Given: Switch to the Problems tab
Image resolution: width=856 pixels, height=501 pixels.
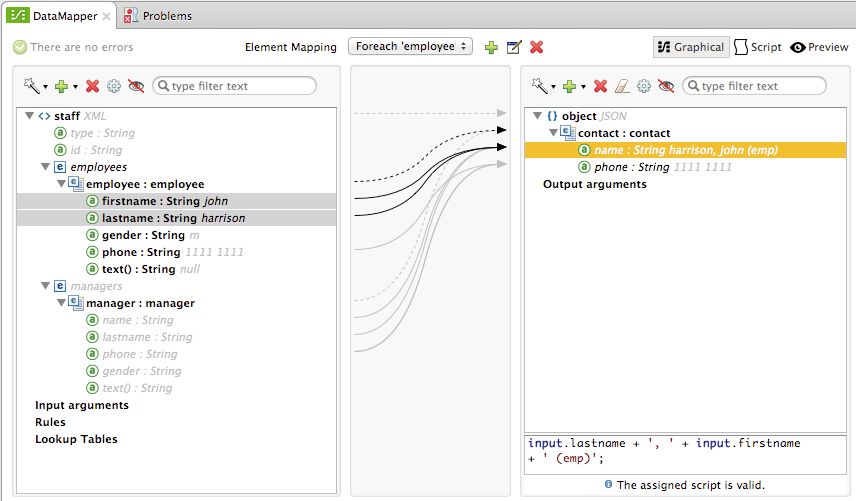Looking at the screenshot, I should pyautogui.click(x=158, y=16).
